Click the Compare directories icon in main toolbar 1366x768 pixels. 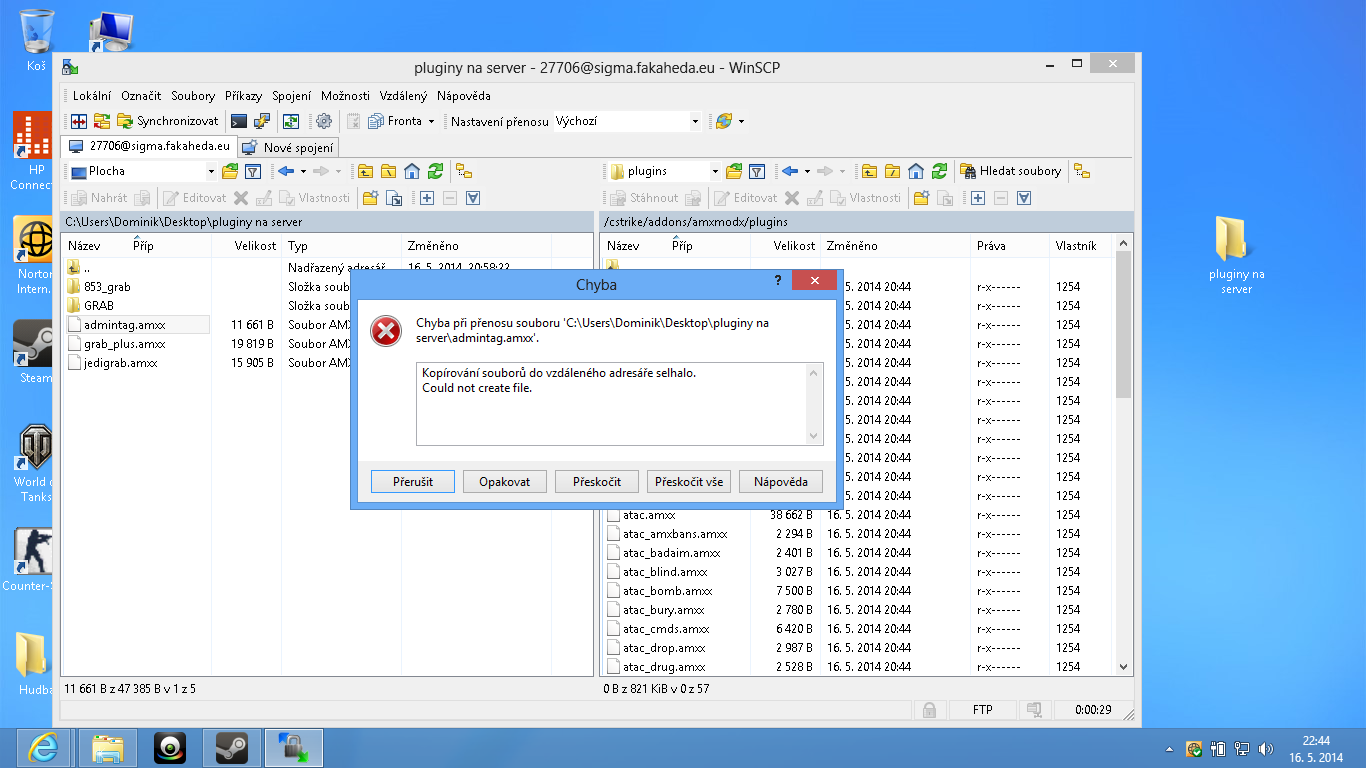(79, 121)
